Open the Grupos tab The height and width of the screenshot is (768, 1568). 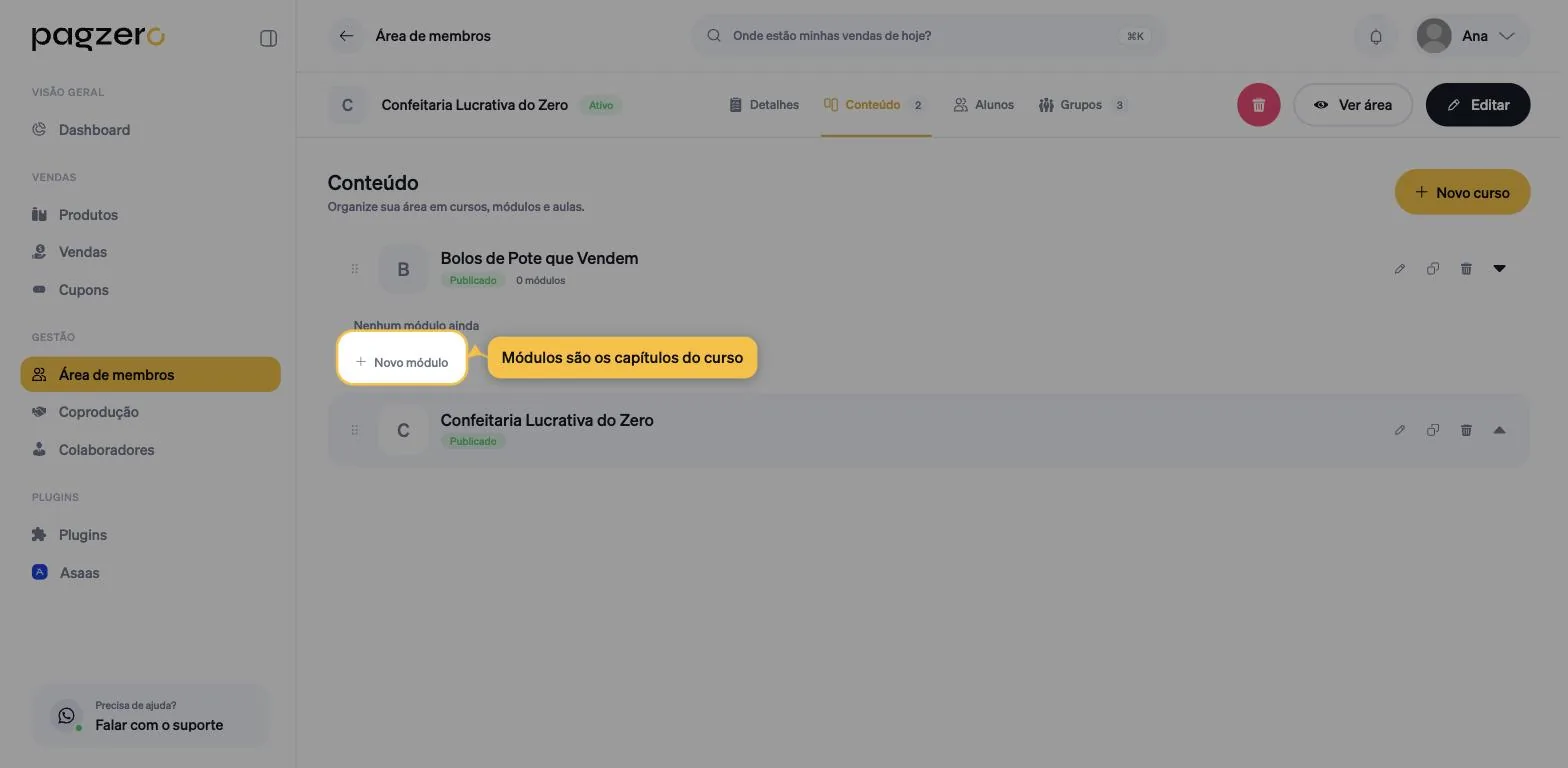tap(1083, 105)
